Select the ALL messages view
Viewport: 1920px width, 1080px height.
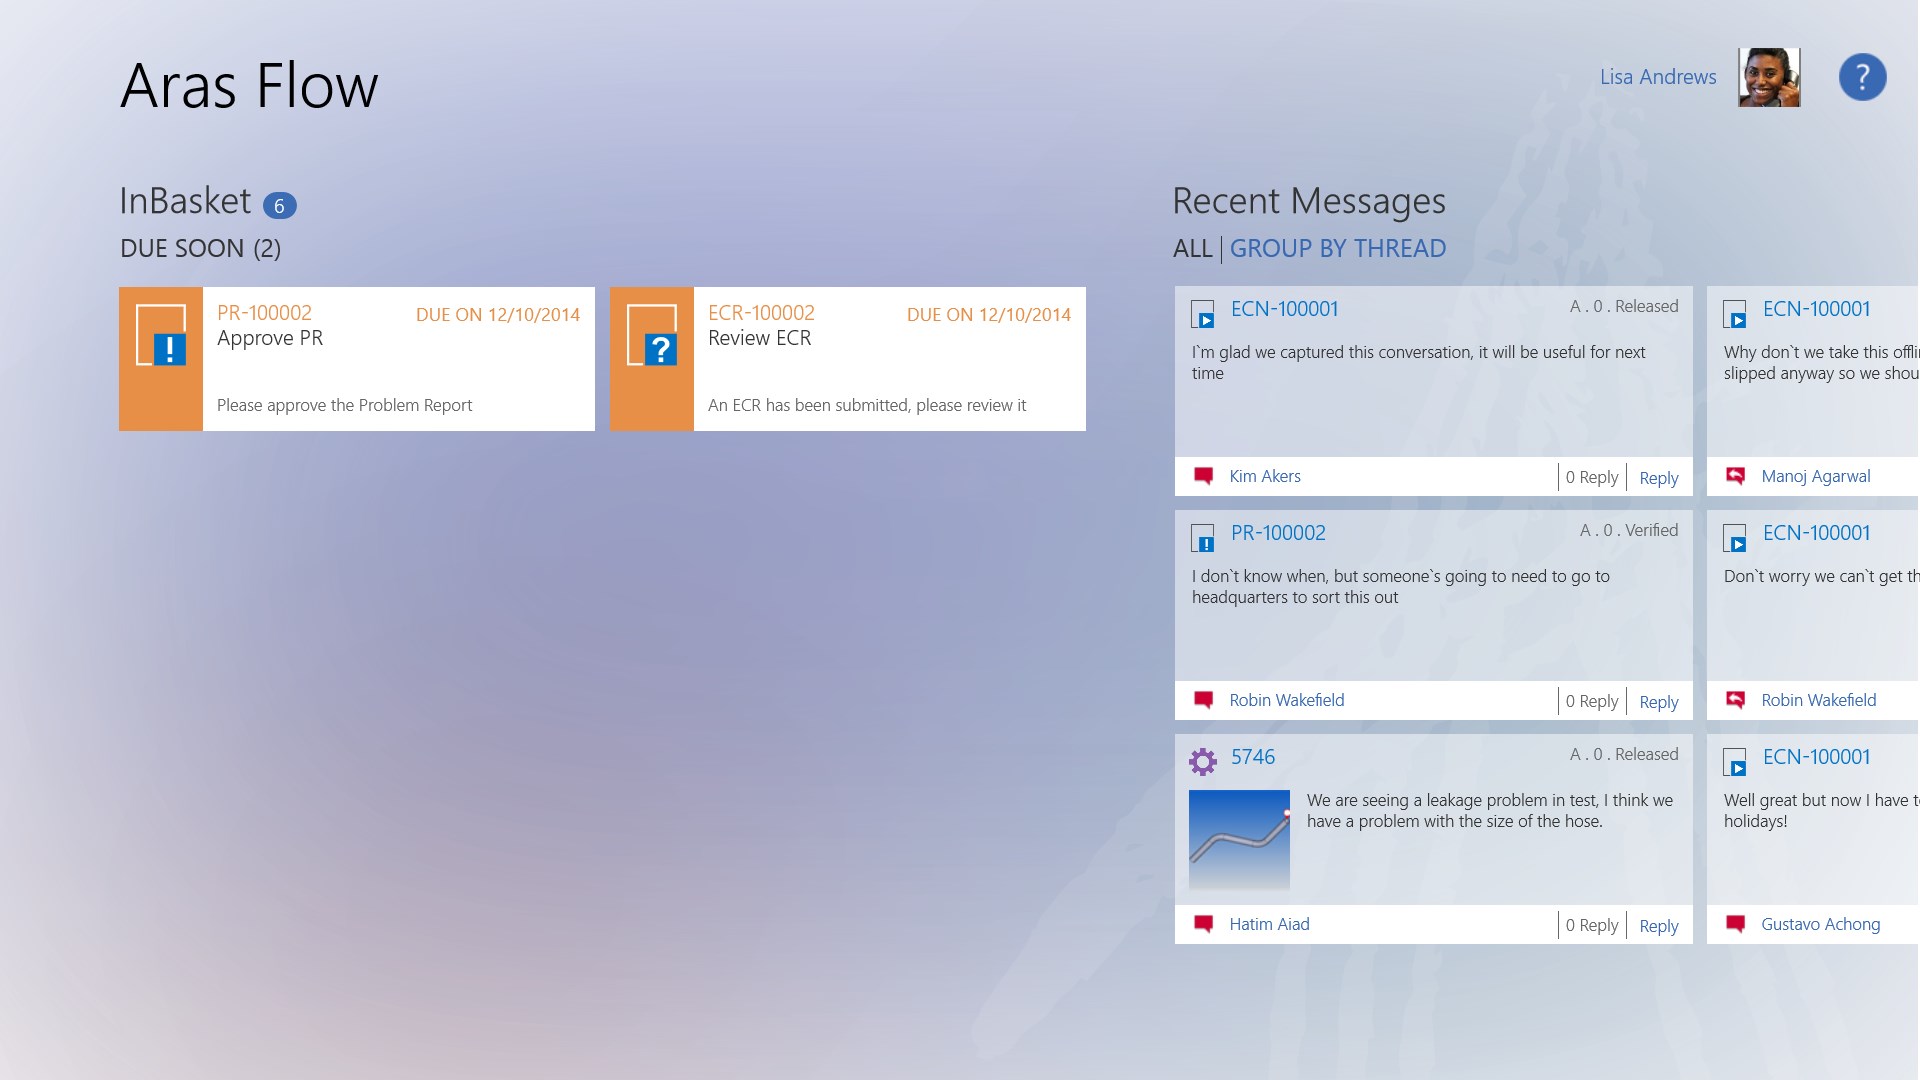[x=1192, y=248]
